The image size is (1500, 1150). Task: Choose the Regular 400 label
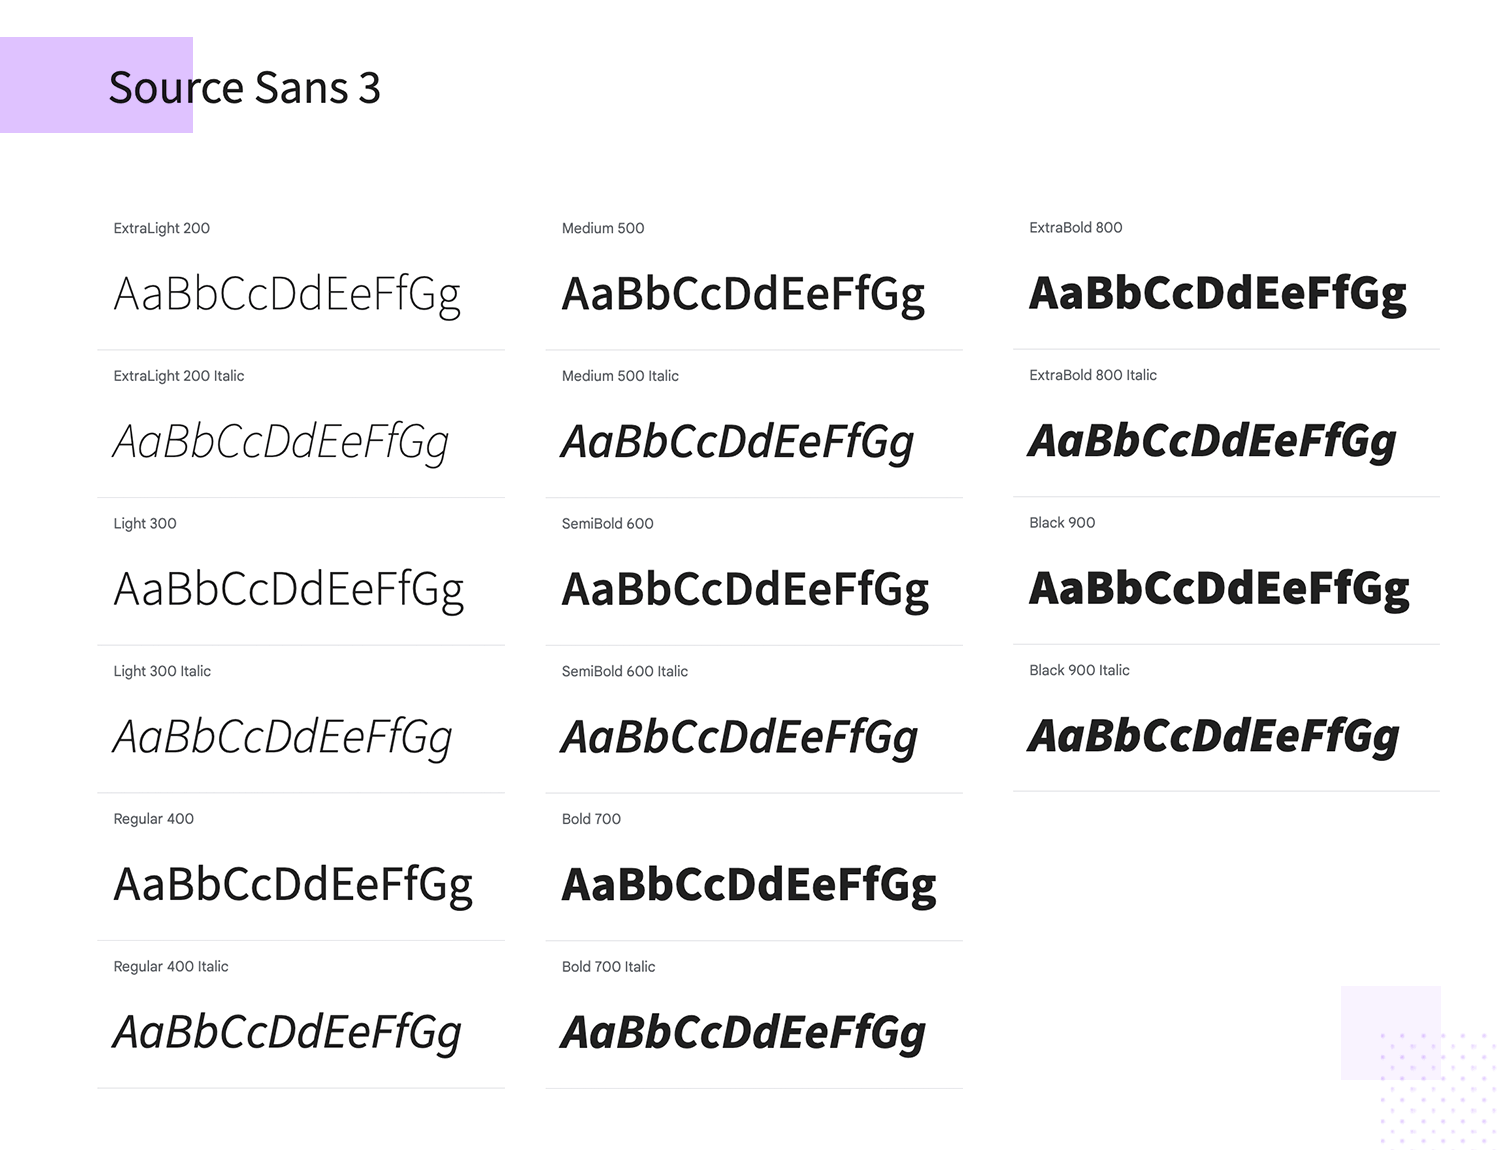(x=153, y=819)
